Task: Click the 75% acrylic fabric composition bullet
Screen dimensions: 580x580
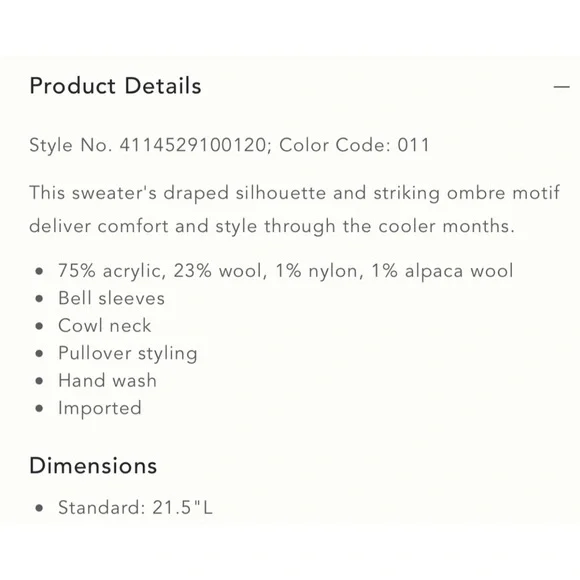Action: coord(286,271)
